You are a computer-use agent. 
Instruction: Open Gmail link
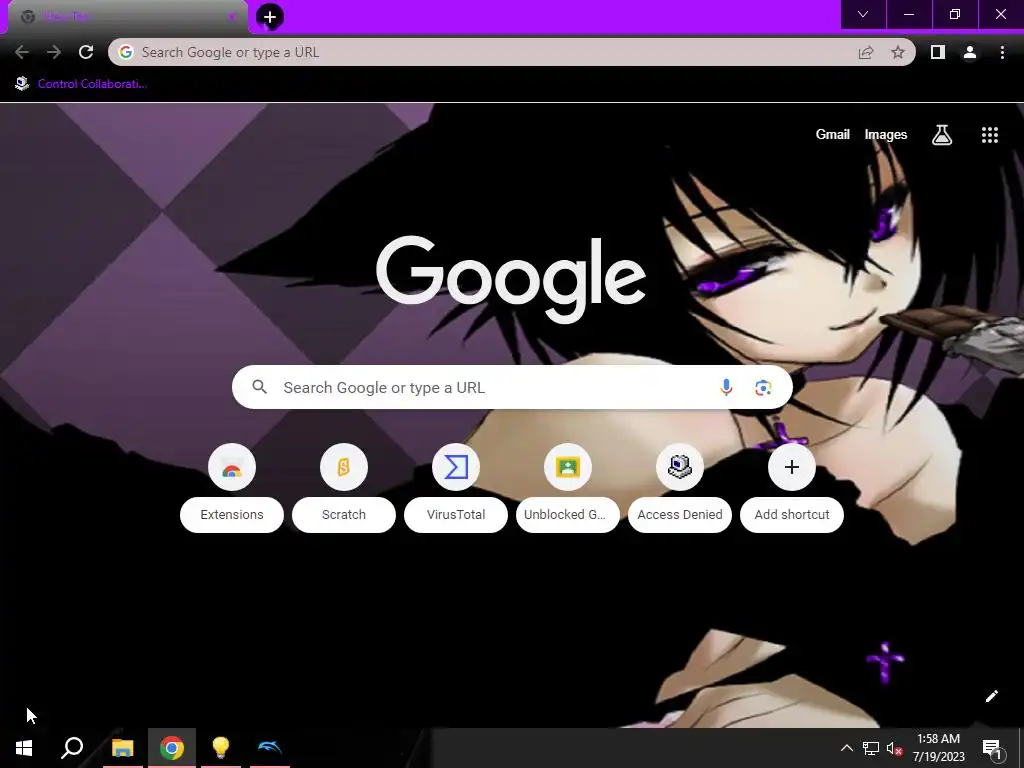coord(833,135)
